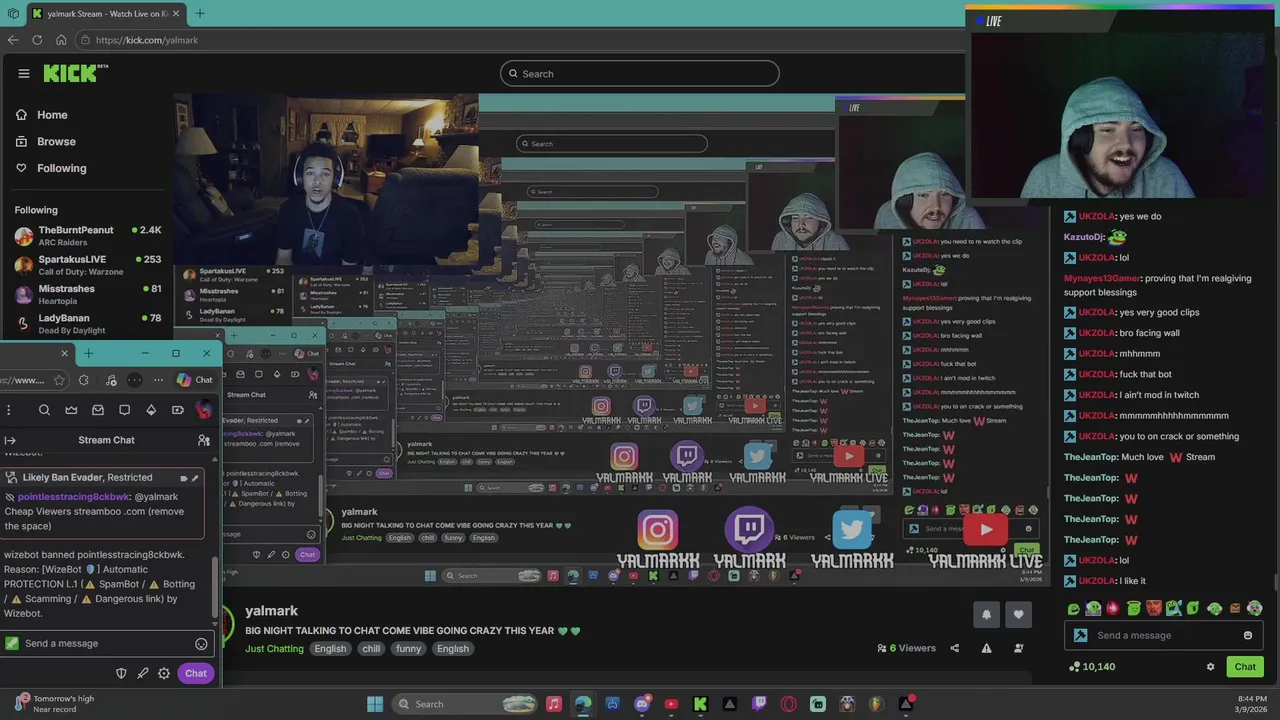Click the chill stream tag
Image resolution: width=1280 pixels, height=720 pixels.
[371, 648]
